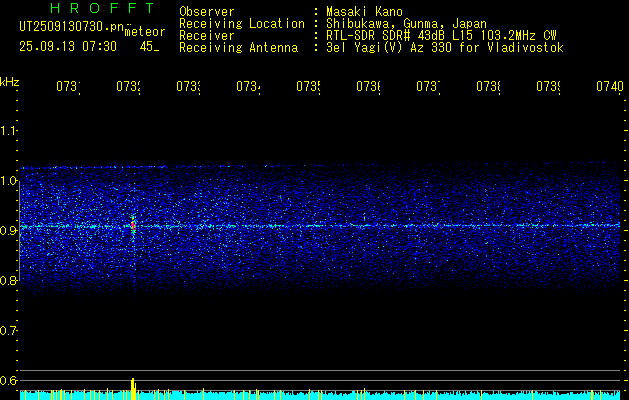Select Shibukawa, Gunma, Japan text
Viewport: 629px width, 400px height.
[406, 24]
